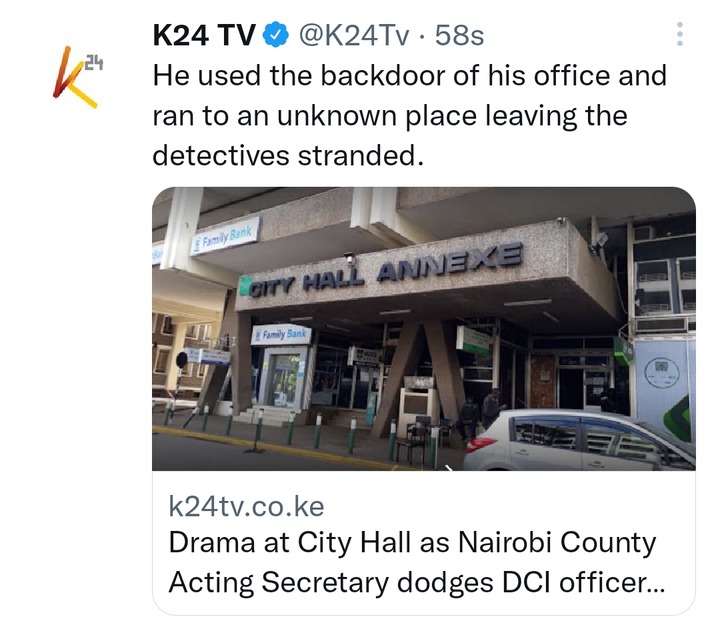720x629 pixels.
Task: Click the @K24Tv handle
Action: 354,35
